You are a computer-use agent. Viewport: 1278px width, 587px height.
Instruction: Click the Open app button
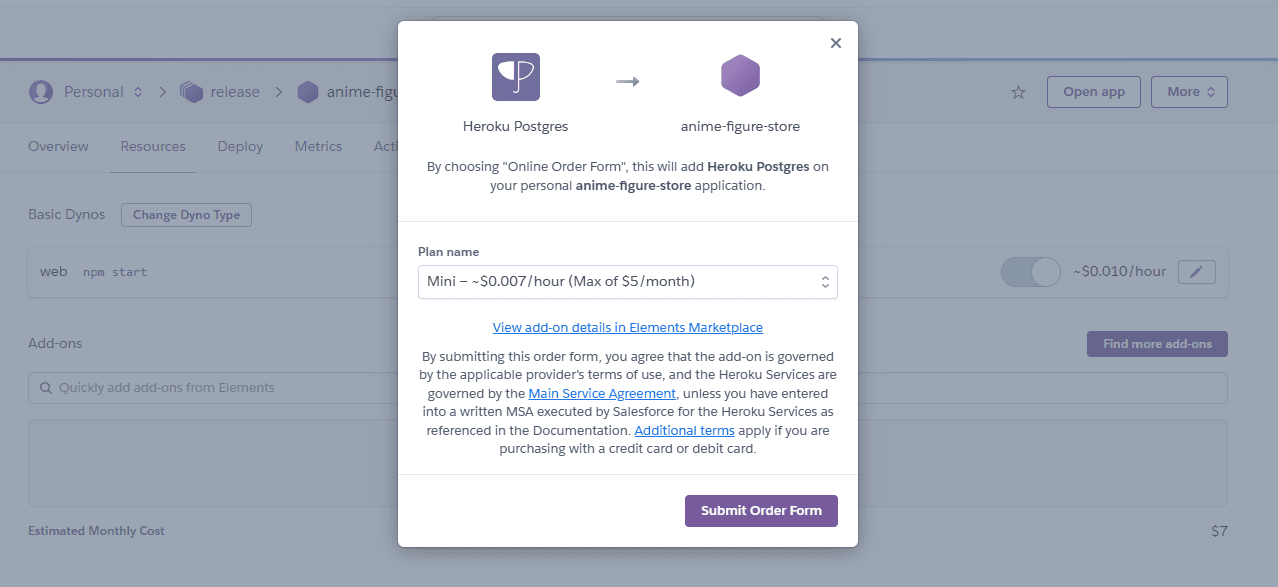[x=1094, y=92]
